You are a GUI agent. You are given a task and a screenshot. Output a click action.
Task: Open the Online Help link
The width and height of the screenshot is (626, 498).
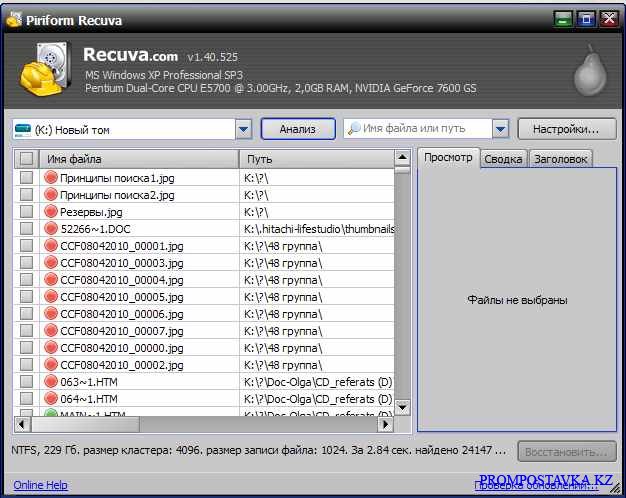(40, 485)
